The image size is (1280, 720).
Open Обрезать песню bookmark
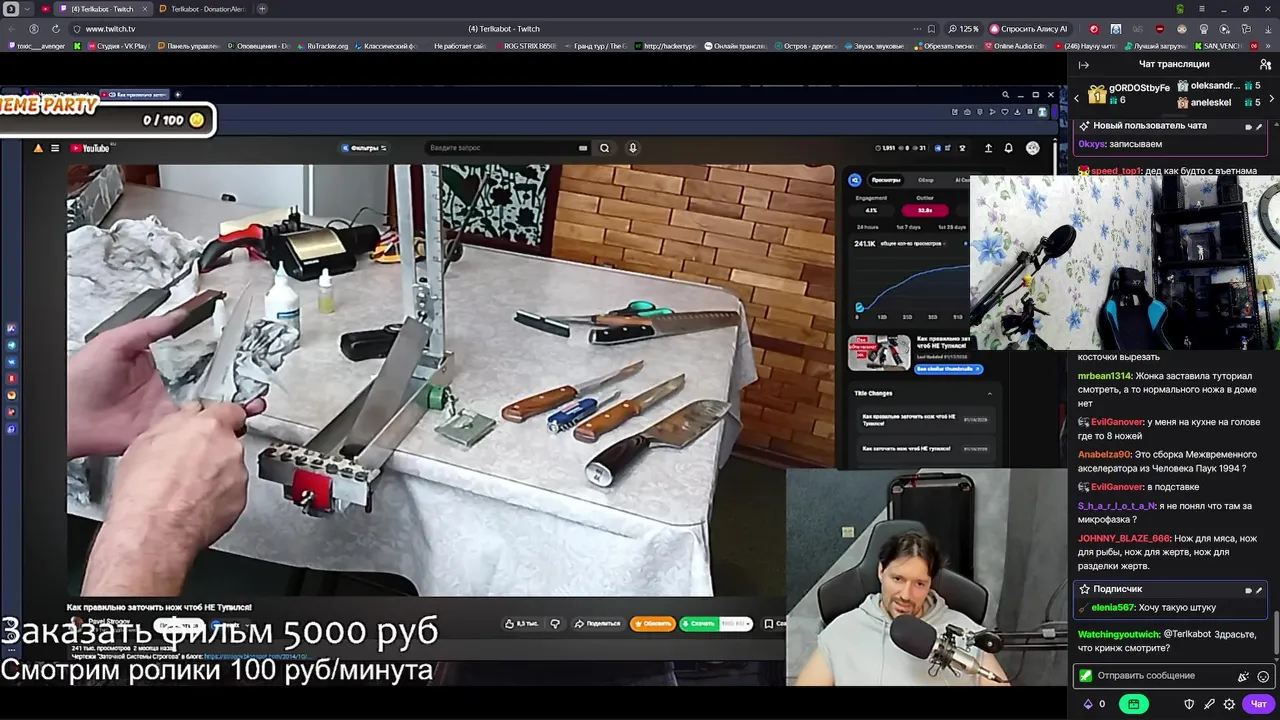click(946, 46)
